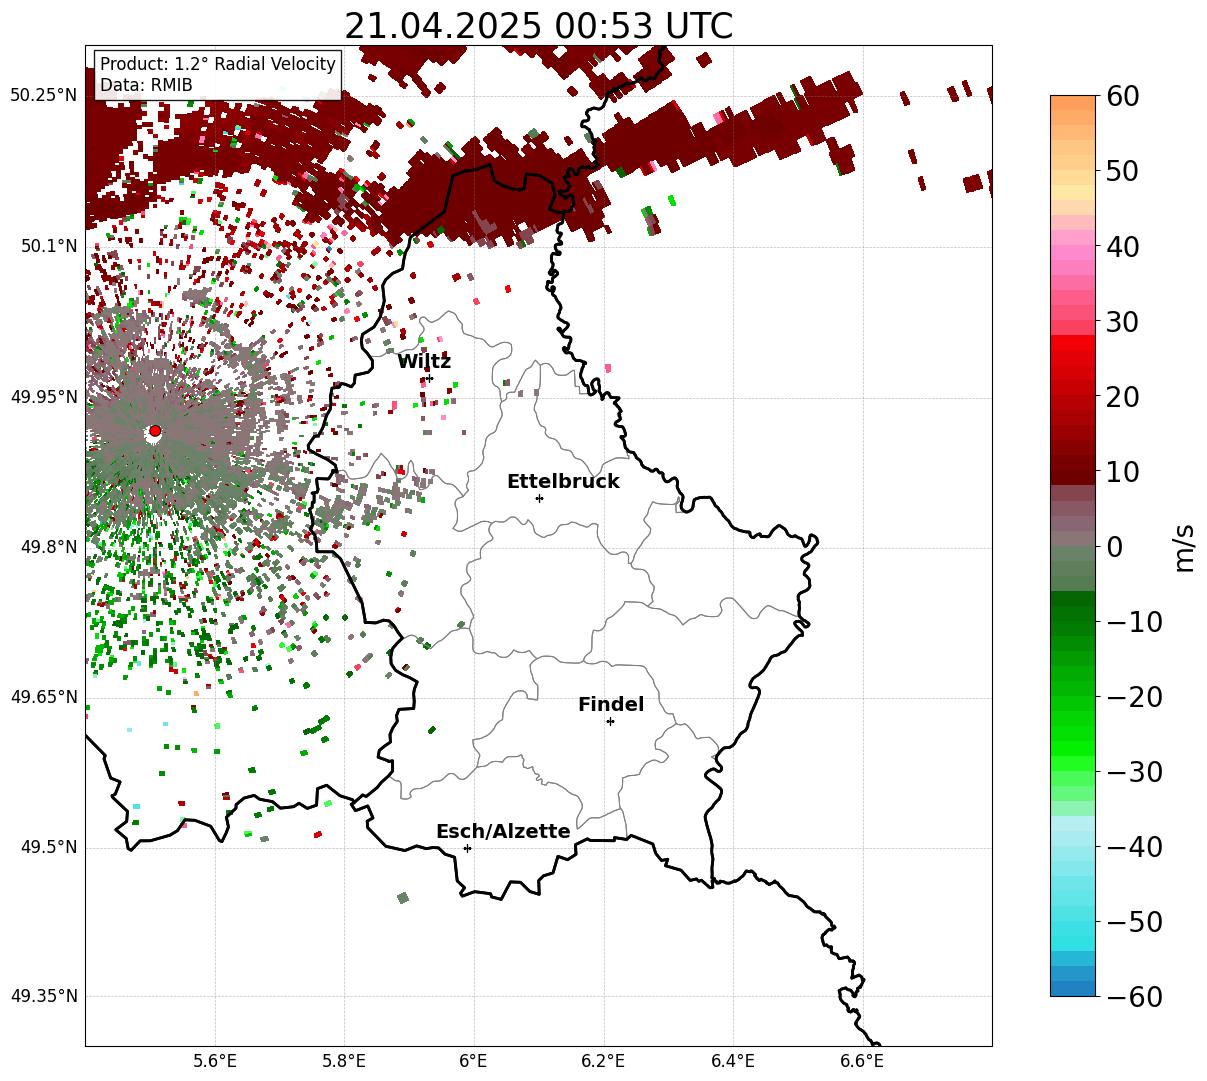Click the colorbar value 0 label
The image size is (1207, 1081).
point(1115,547)
